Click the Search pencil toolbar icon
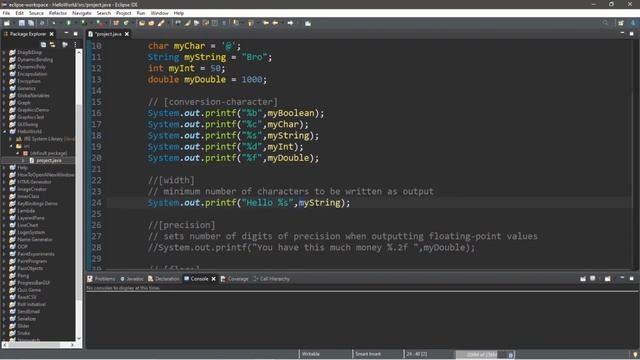Viewport: 640px width, 360px height. [161, 23]
